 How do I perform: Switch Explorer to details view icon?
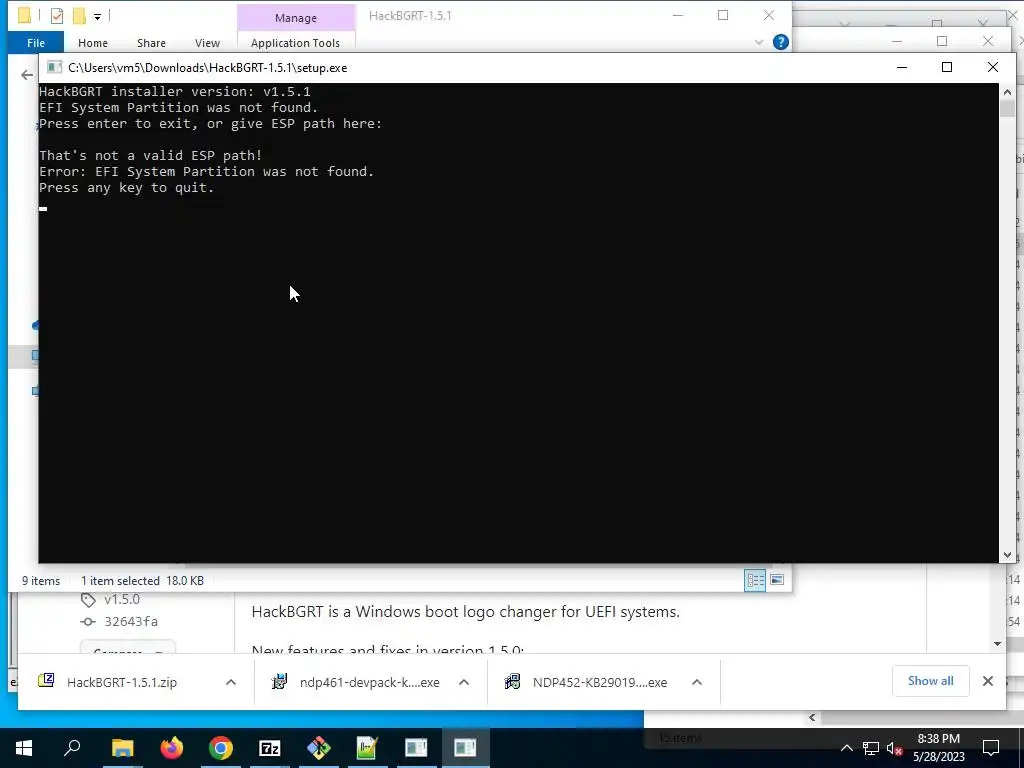(x=755, y=580)
